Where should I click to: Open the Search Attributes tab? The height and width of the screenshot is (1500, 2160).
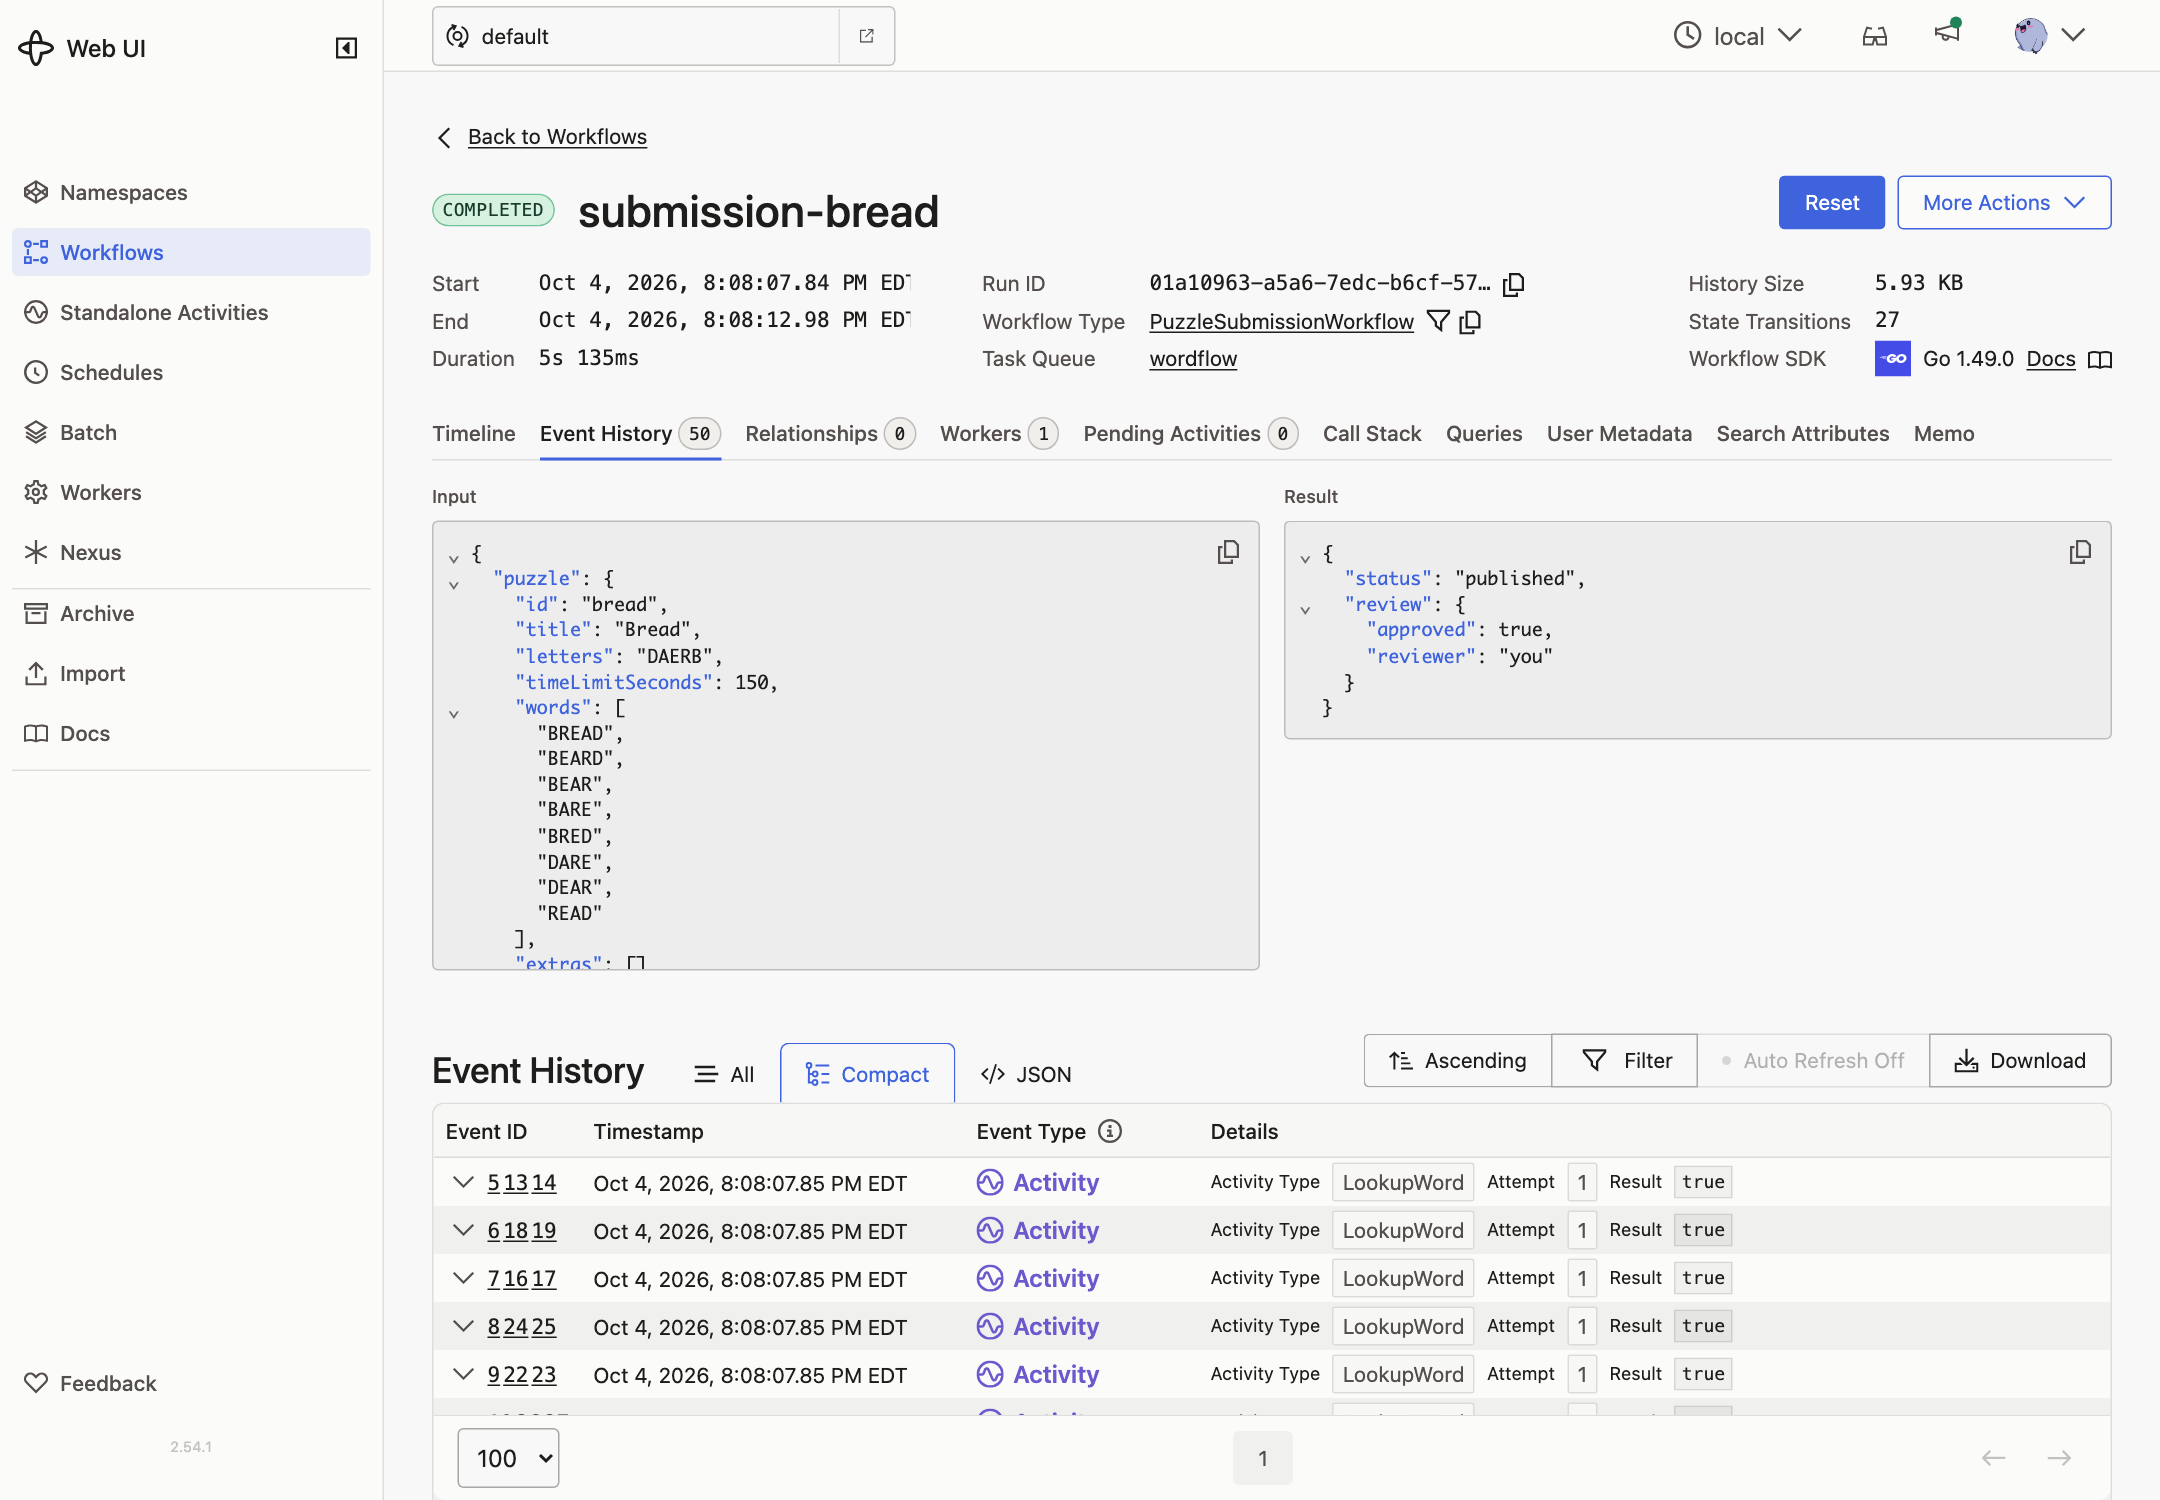pyautogui.click(x=1803, y=433)
